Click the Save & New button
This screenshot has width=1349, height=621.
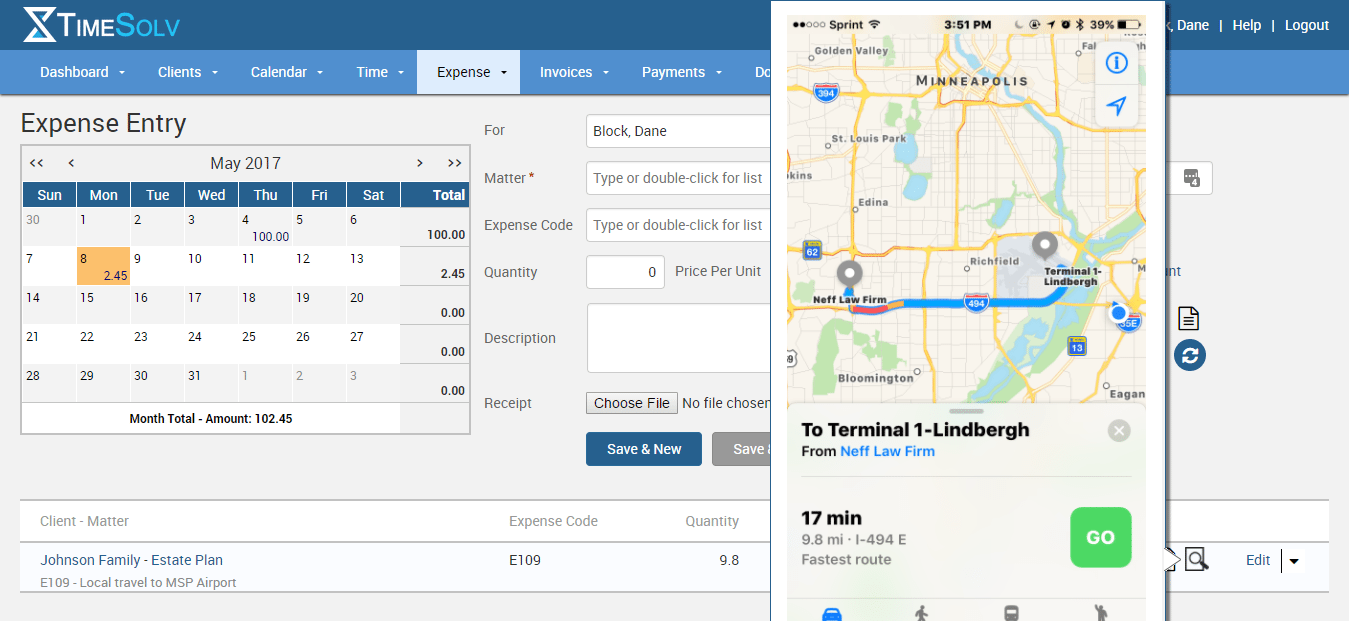[643, 449]
